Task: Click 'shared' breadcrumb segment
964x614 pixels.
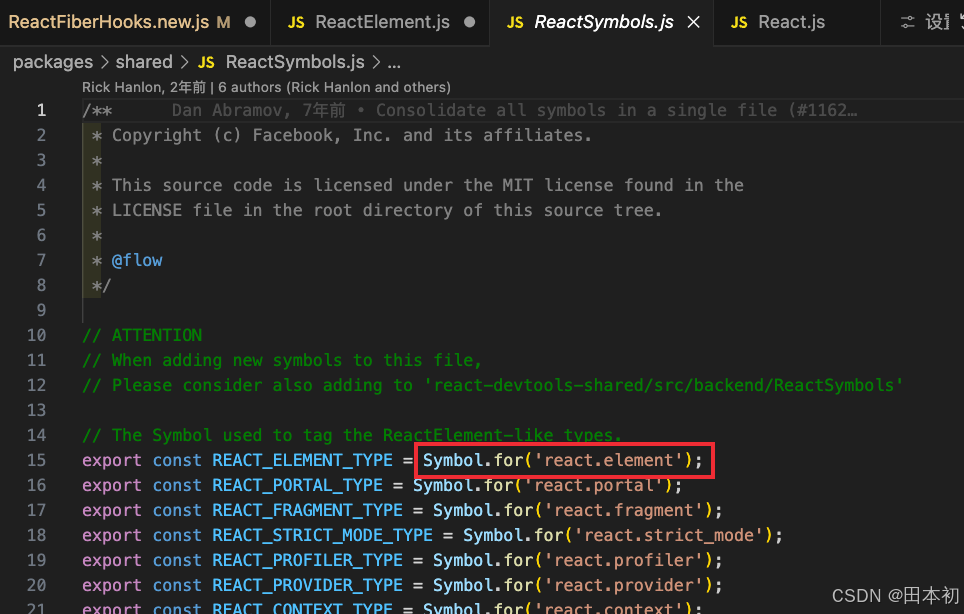Action: pyautogui.click(x=144, y=62)
